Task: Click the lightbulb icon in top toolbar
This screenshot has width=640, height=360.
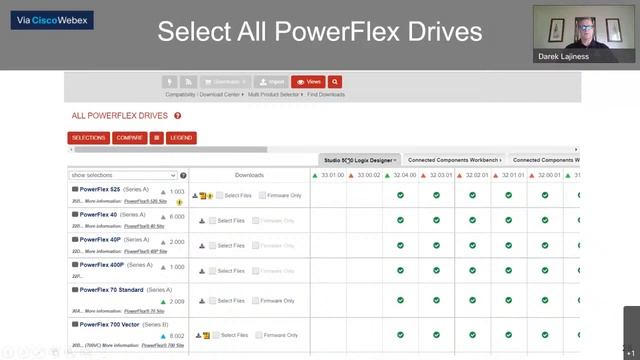Action: [x=169, y=82]
